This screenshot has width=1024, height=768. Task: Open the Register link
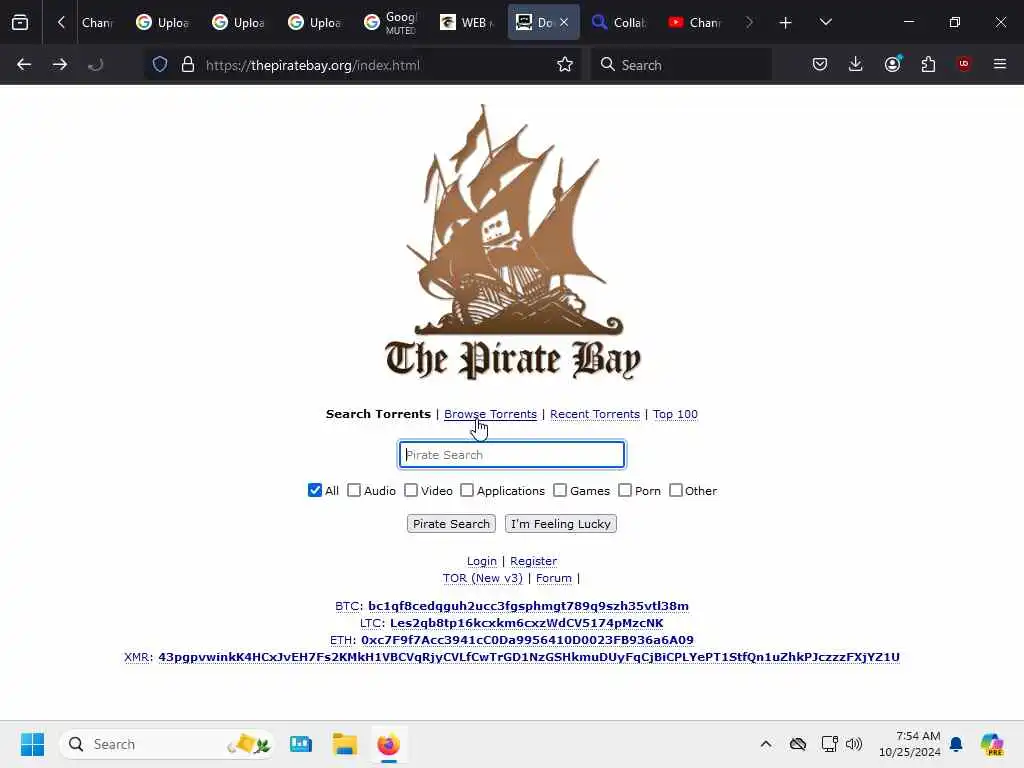pyautogui.click(x=534, y=561)
